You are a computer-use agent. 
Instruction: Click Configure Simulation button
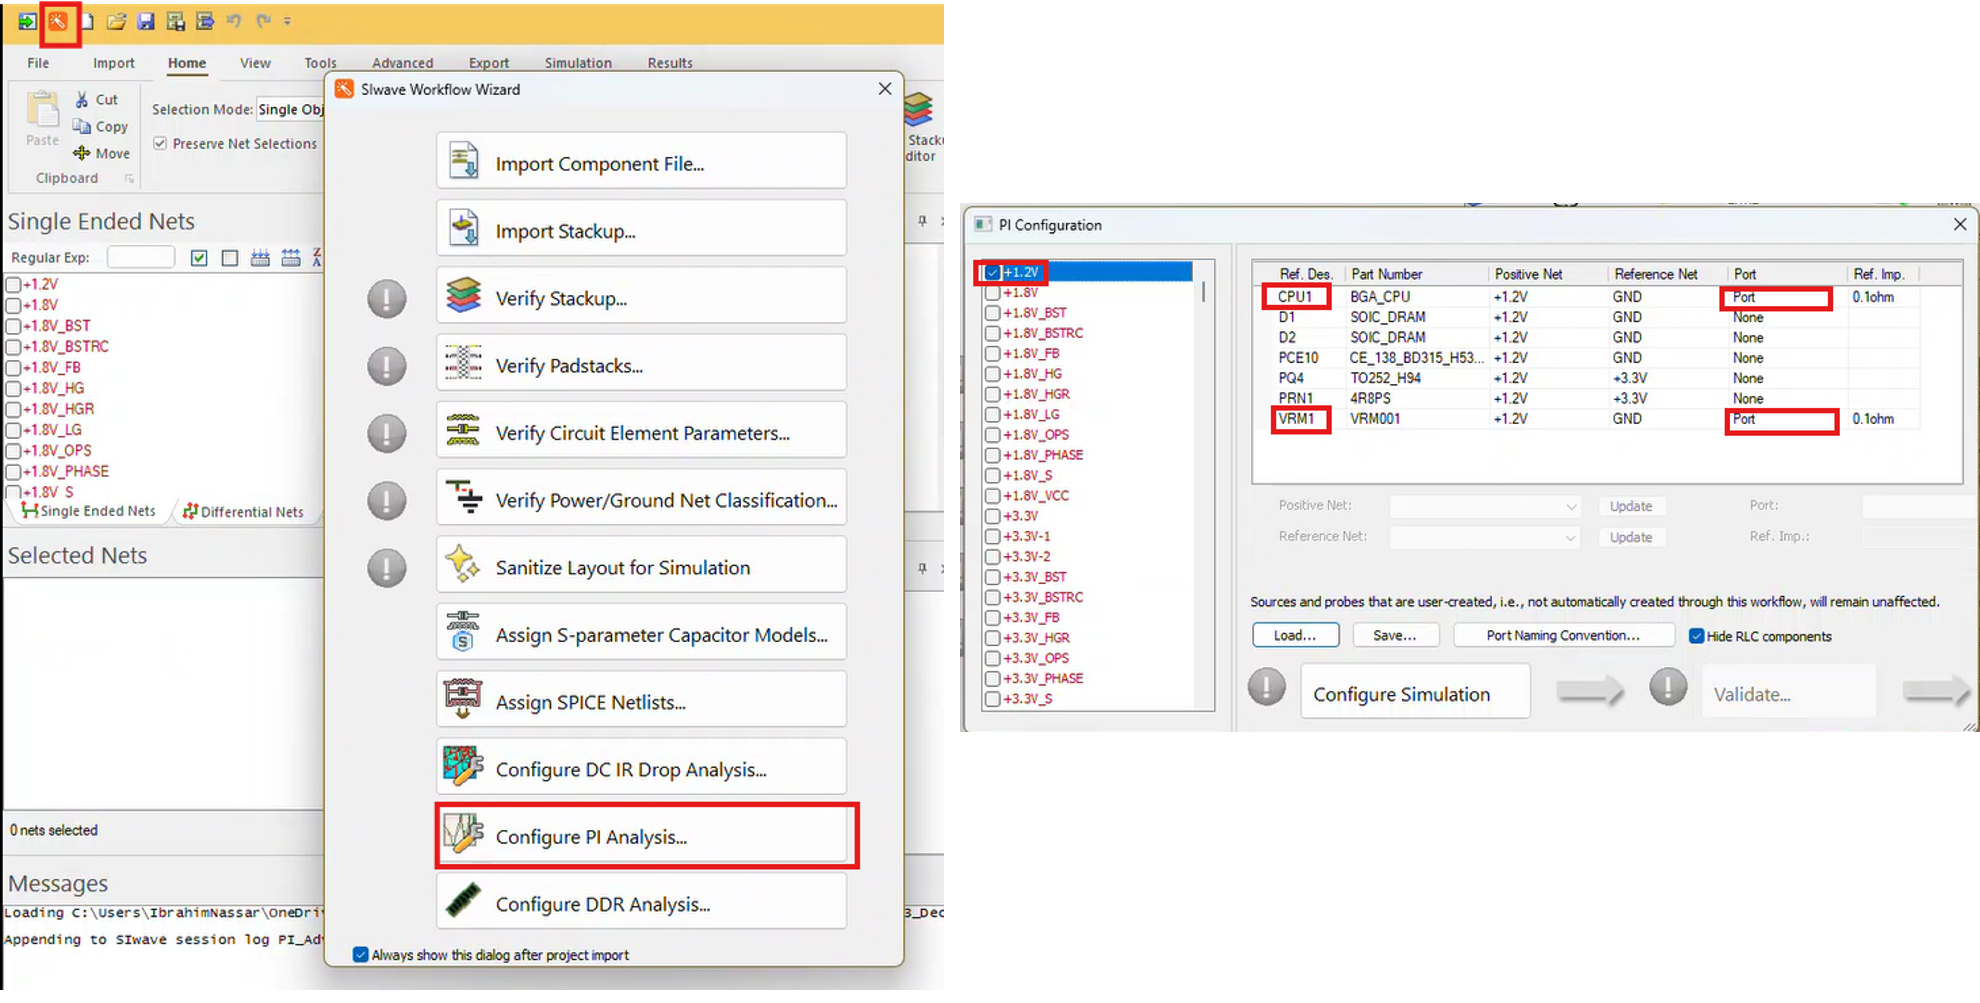click(x=1415, y=692)
